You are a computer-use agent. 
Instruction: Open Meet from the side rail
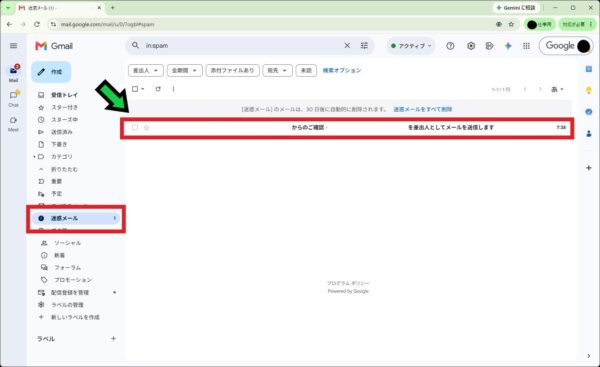pyautogui.click(x=14, y=124)
